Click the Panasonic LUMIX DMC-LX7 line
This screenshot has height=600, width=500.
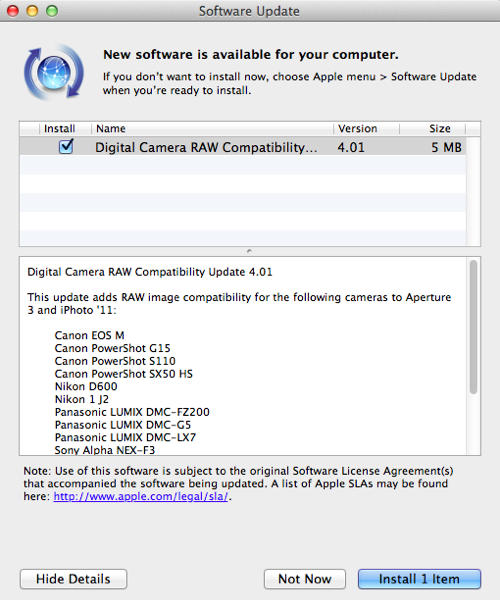(x=125, y=437)
